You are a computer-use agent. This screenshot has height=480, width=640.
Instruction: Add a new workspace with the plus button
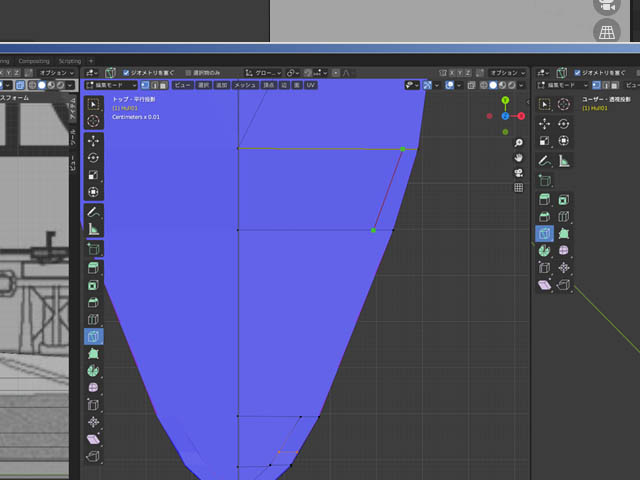91,61
